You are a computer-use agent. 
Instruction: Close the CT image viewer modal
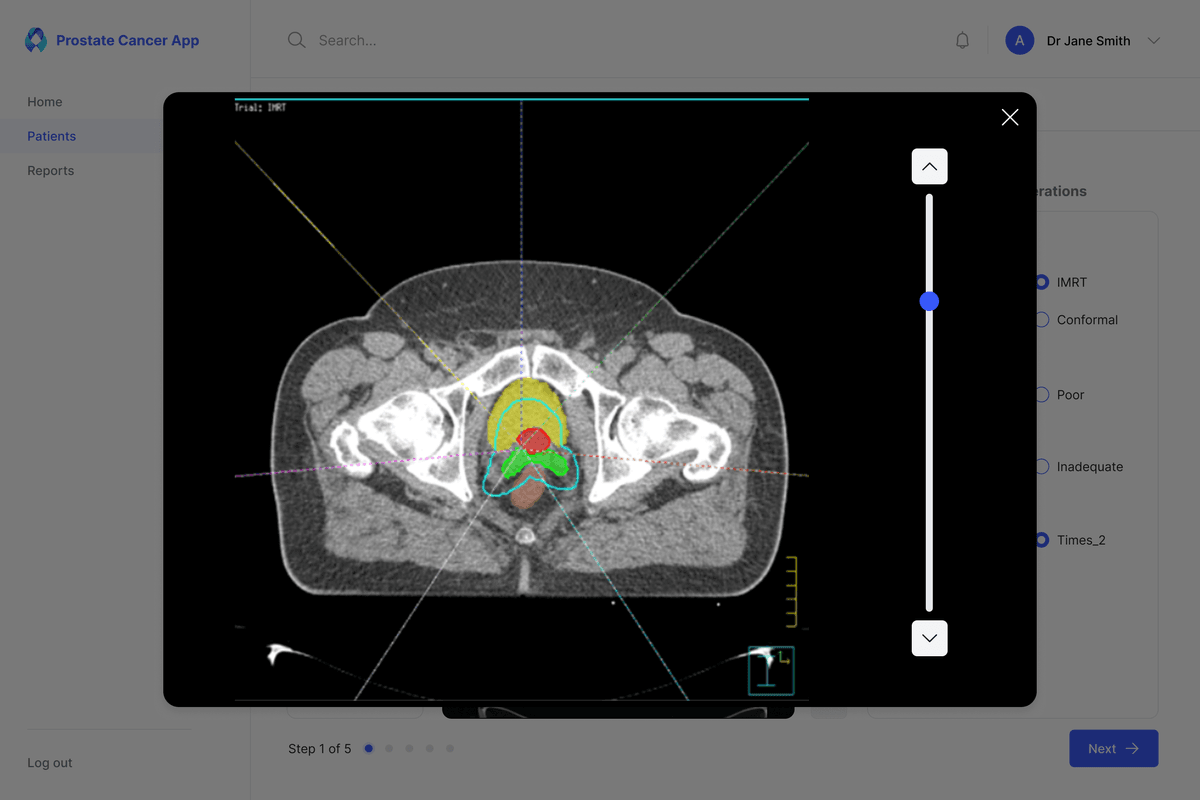[x=1010, y=118]
